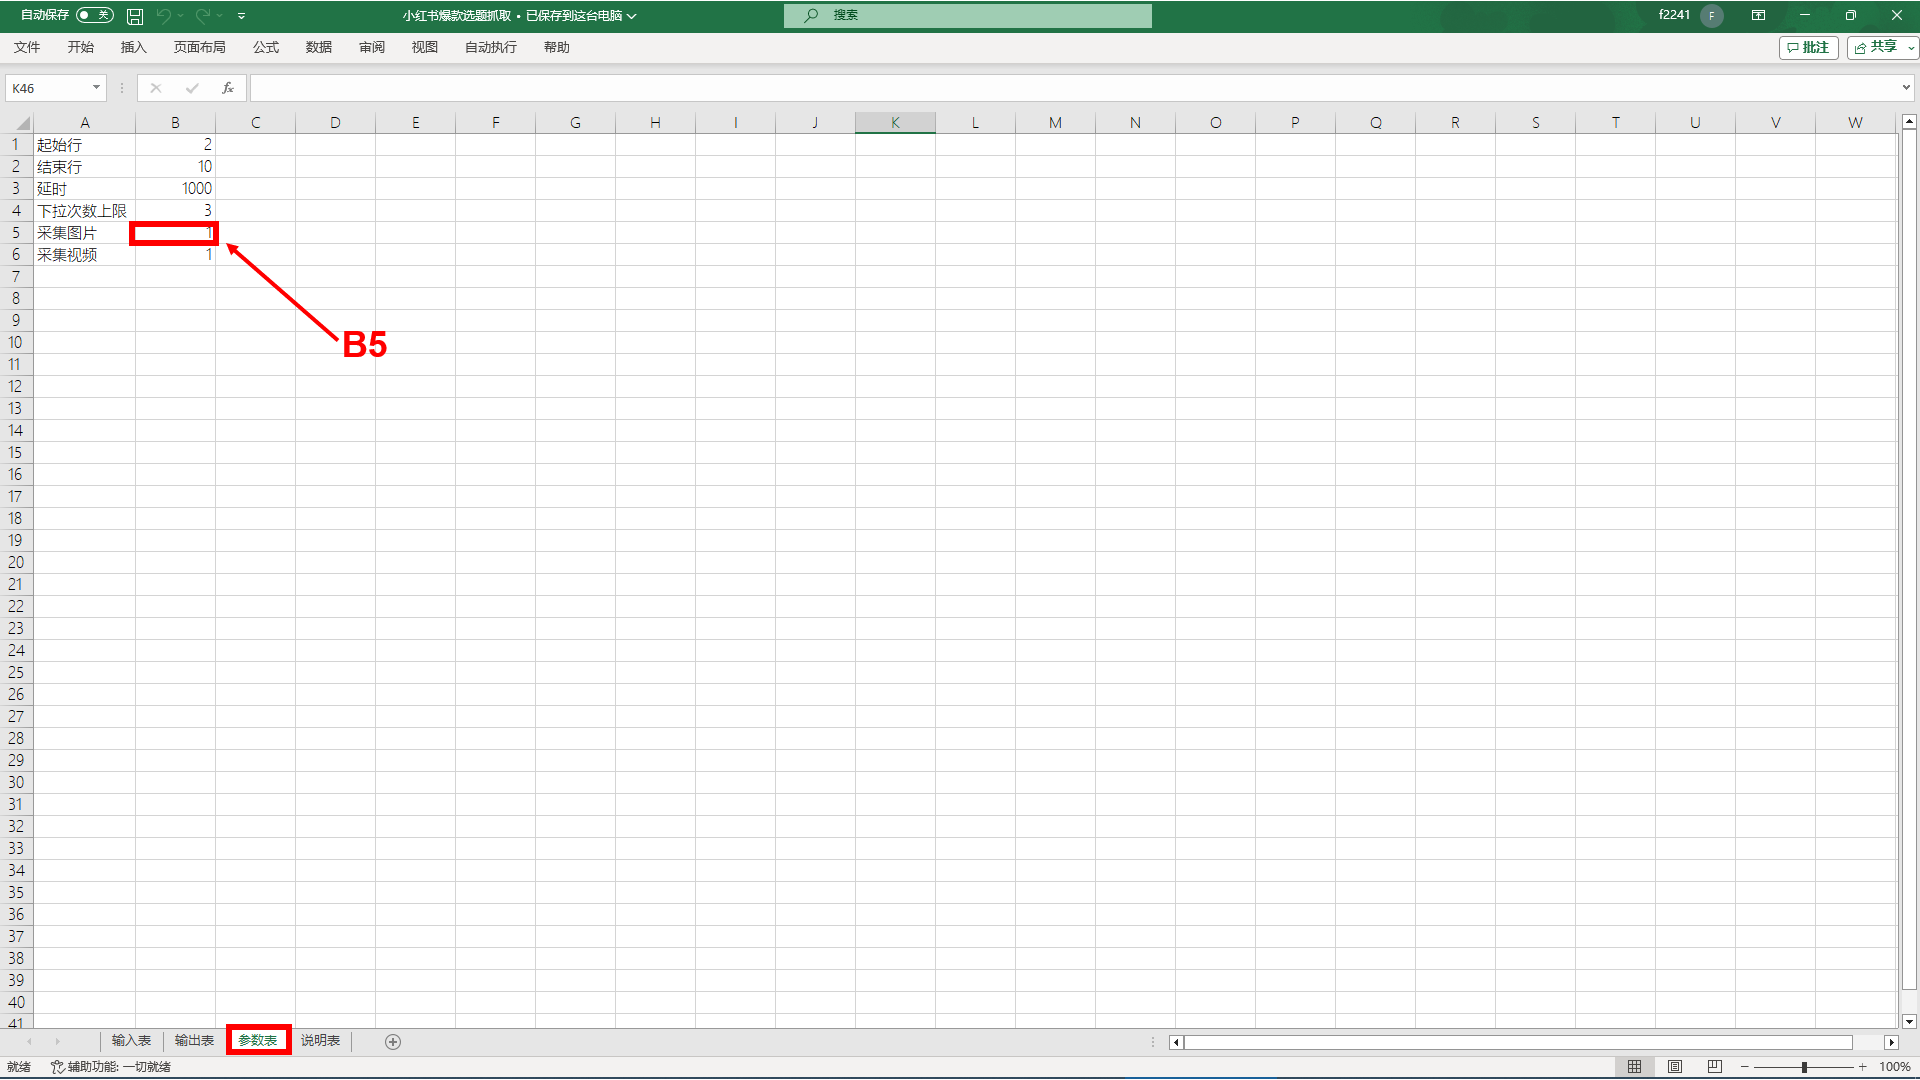Click the 批注 comments button

(x=1808, y=47)
